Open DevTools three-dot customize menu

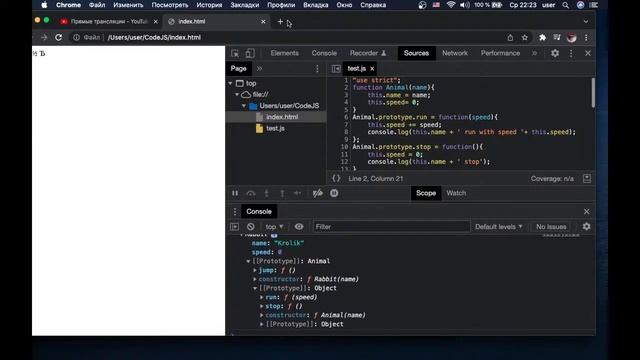(x=571, y=53)
